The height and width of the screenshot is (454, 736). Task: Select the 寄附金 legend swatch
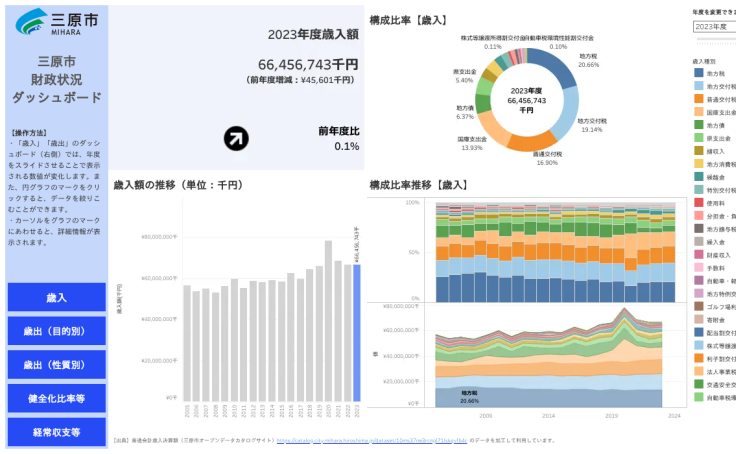click(699, 319)
